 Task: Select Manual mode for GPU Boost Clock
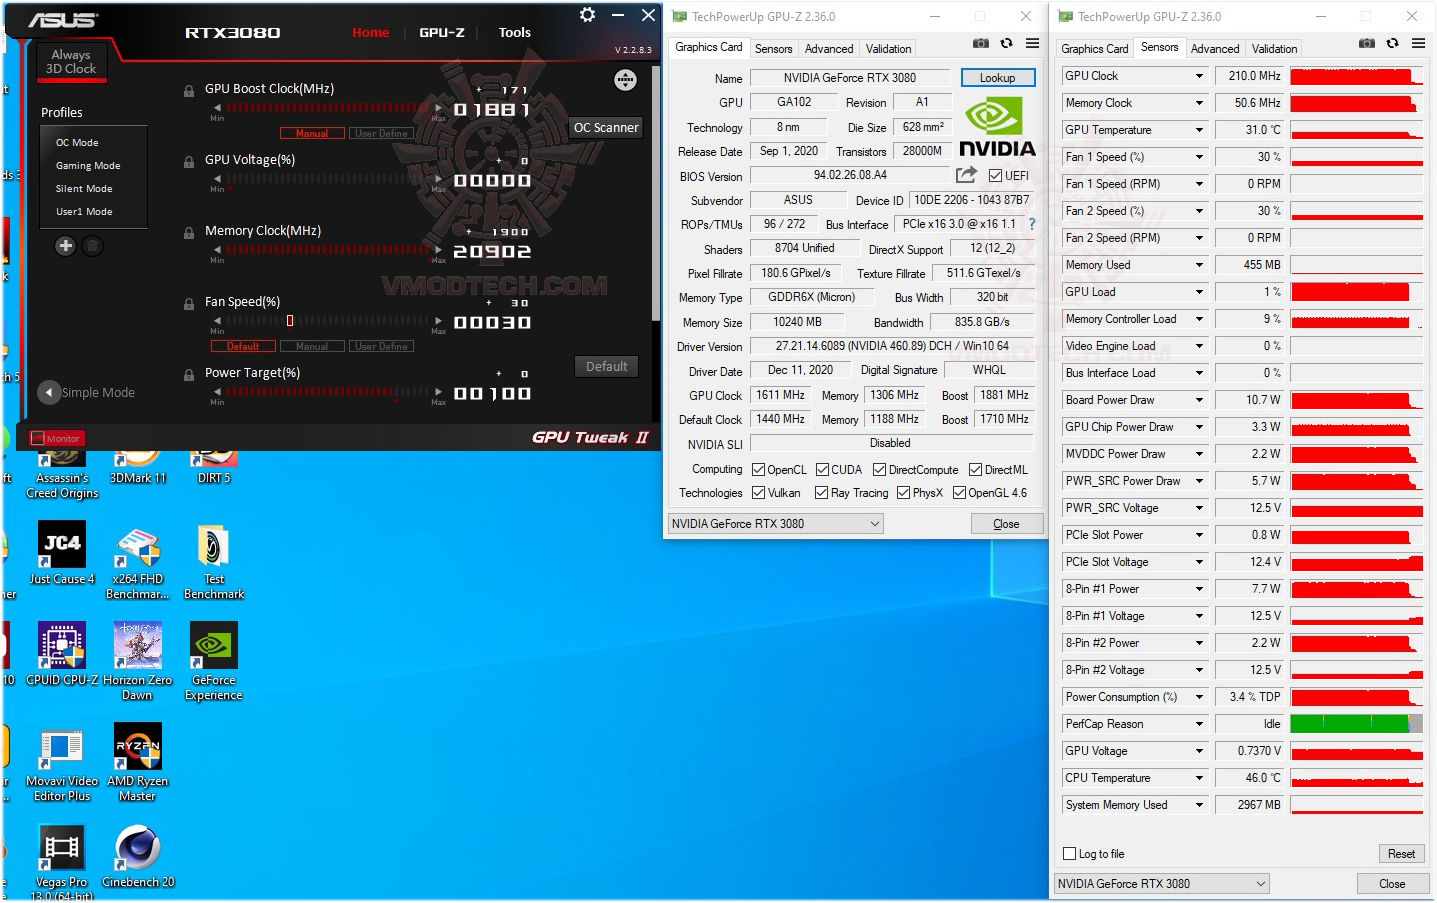311,132
